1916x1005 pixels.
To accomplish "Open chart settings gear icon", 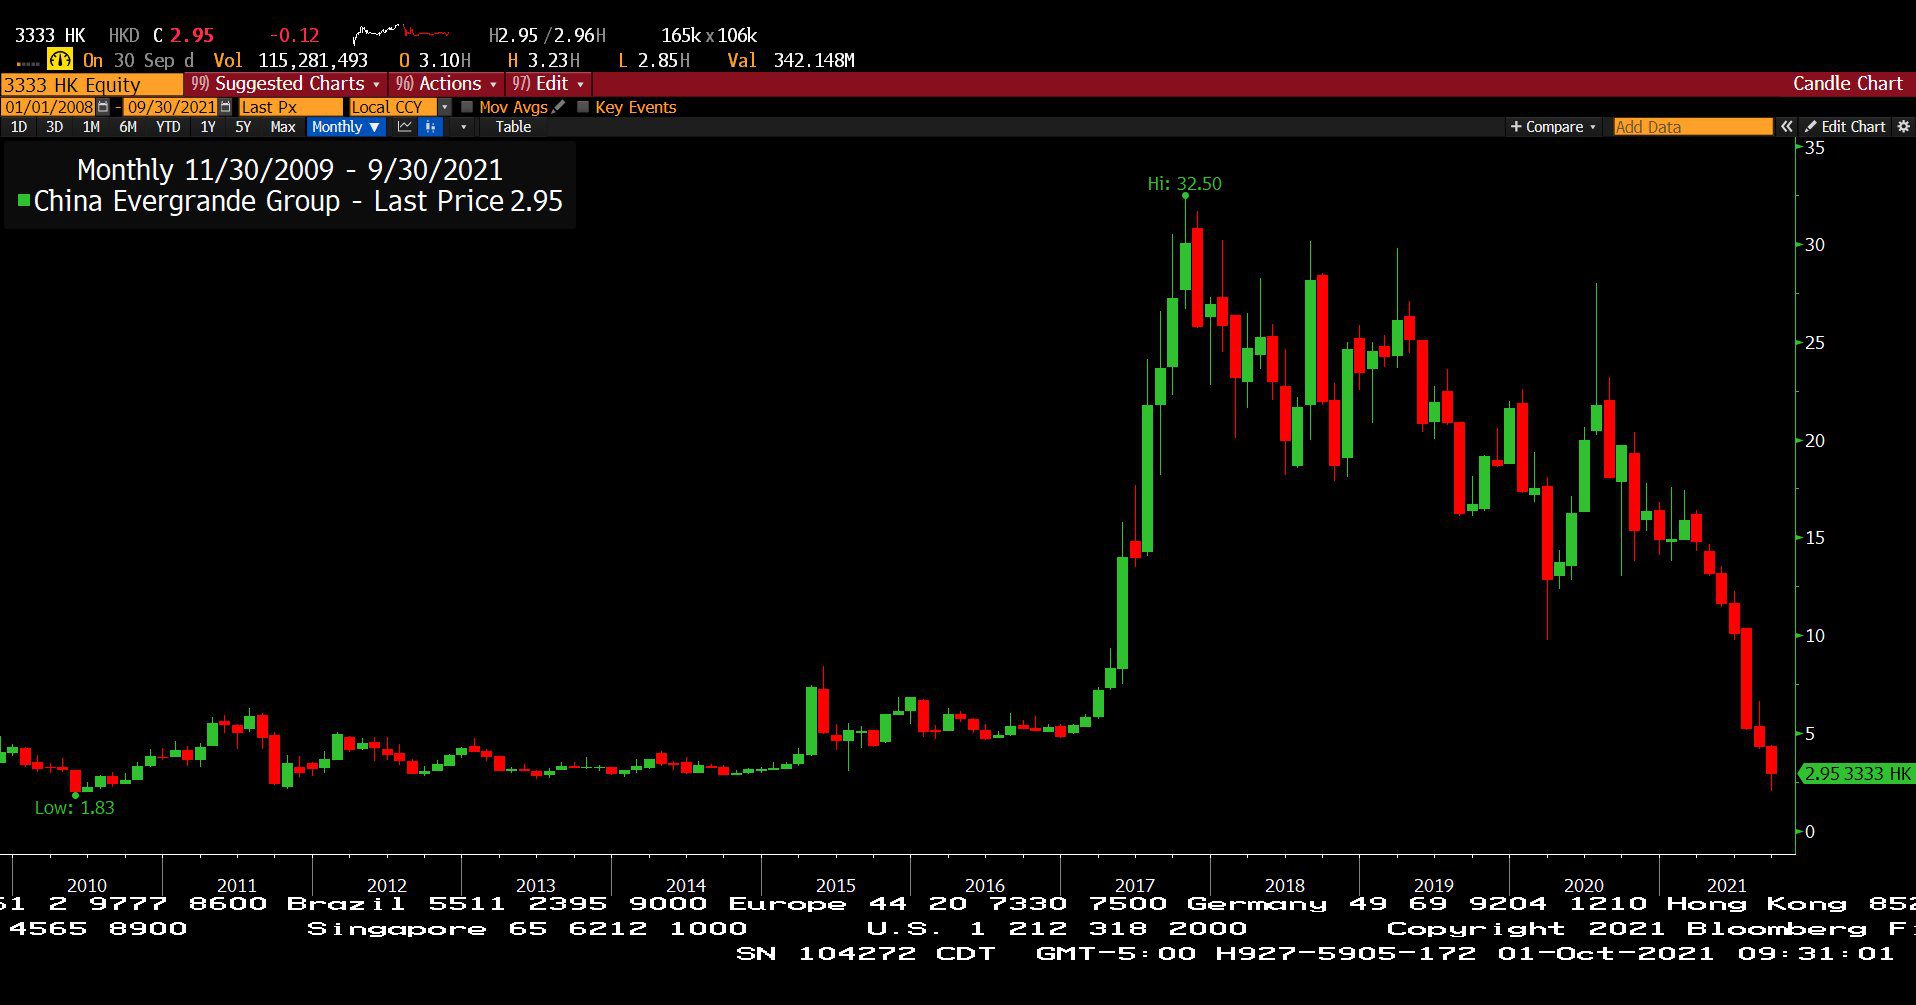I will coord(1903,127).
